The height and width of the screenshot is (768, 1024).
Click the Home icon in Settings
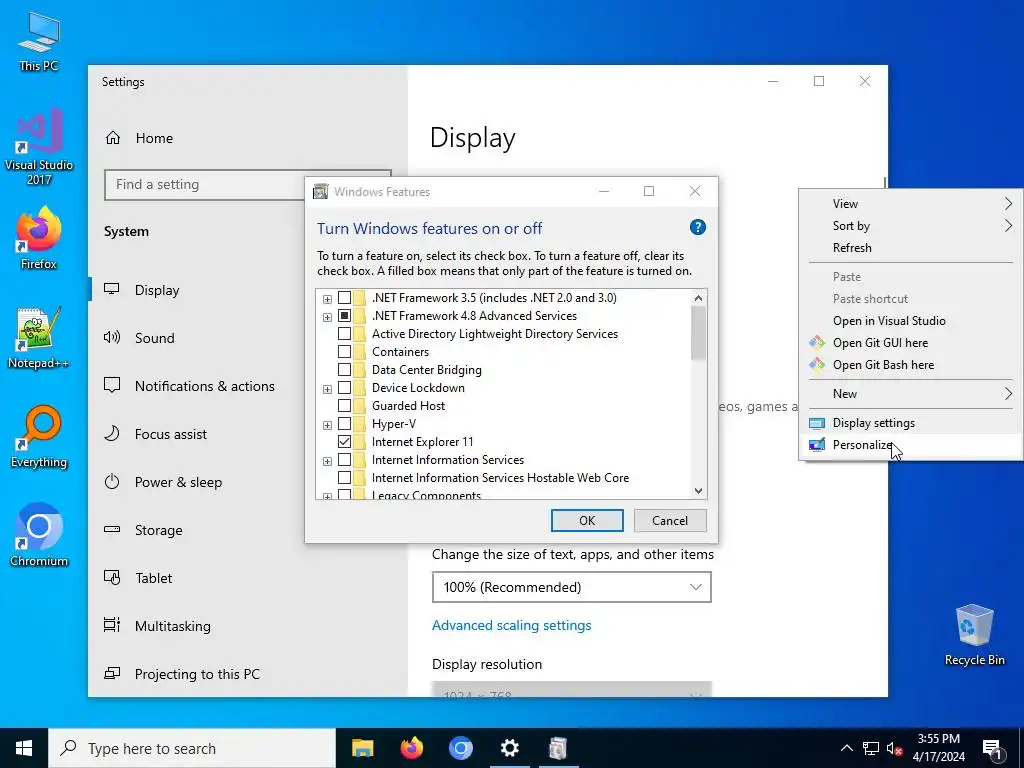click(113, 138)
